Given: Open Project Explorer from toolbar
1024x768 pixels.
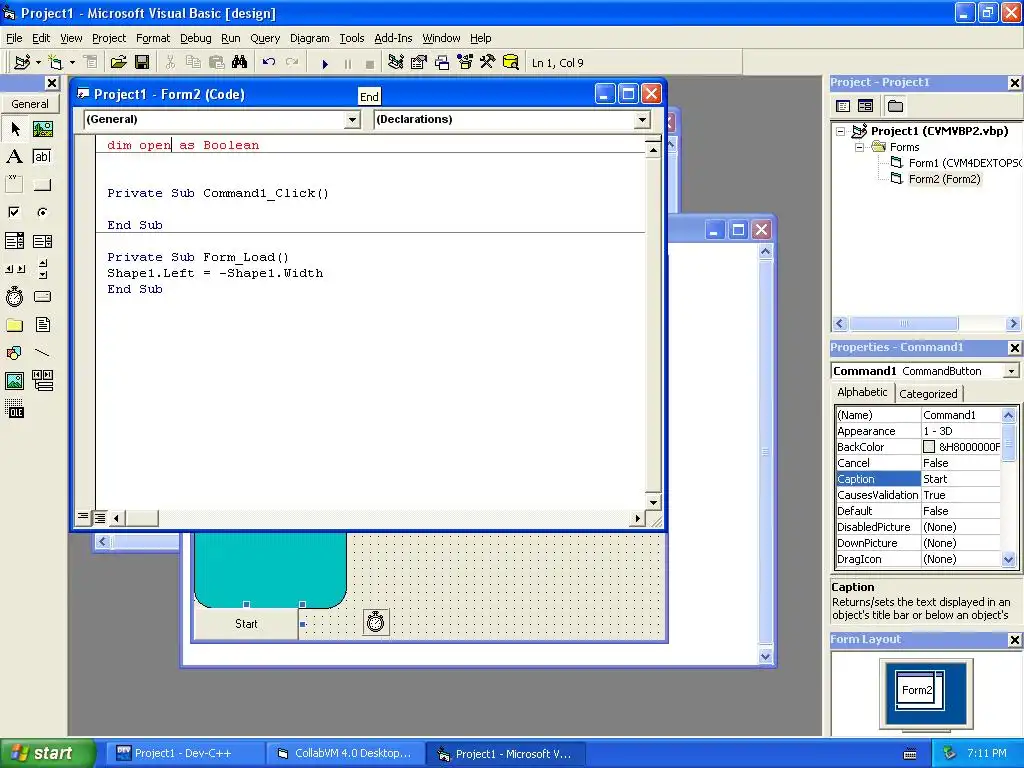Looking at the screenshot, I should 395,63.
